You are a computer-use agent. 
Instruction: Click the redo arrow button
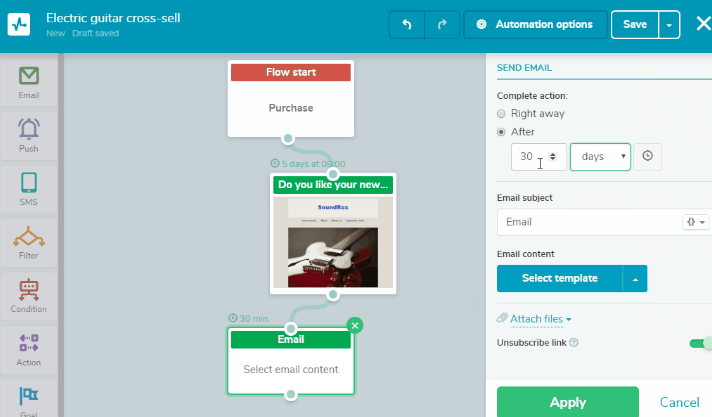click(x=441, y=24)
